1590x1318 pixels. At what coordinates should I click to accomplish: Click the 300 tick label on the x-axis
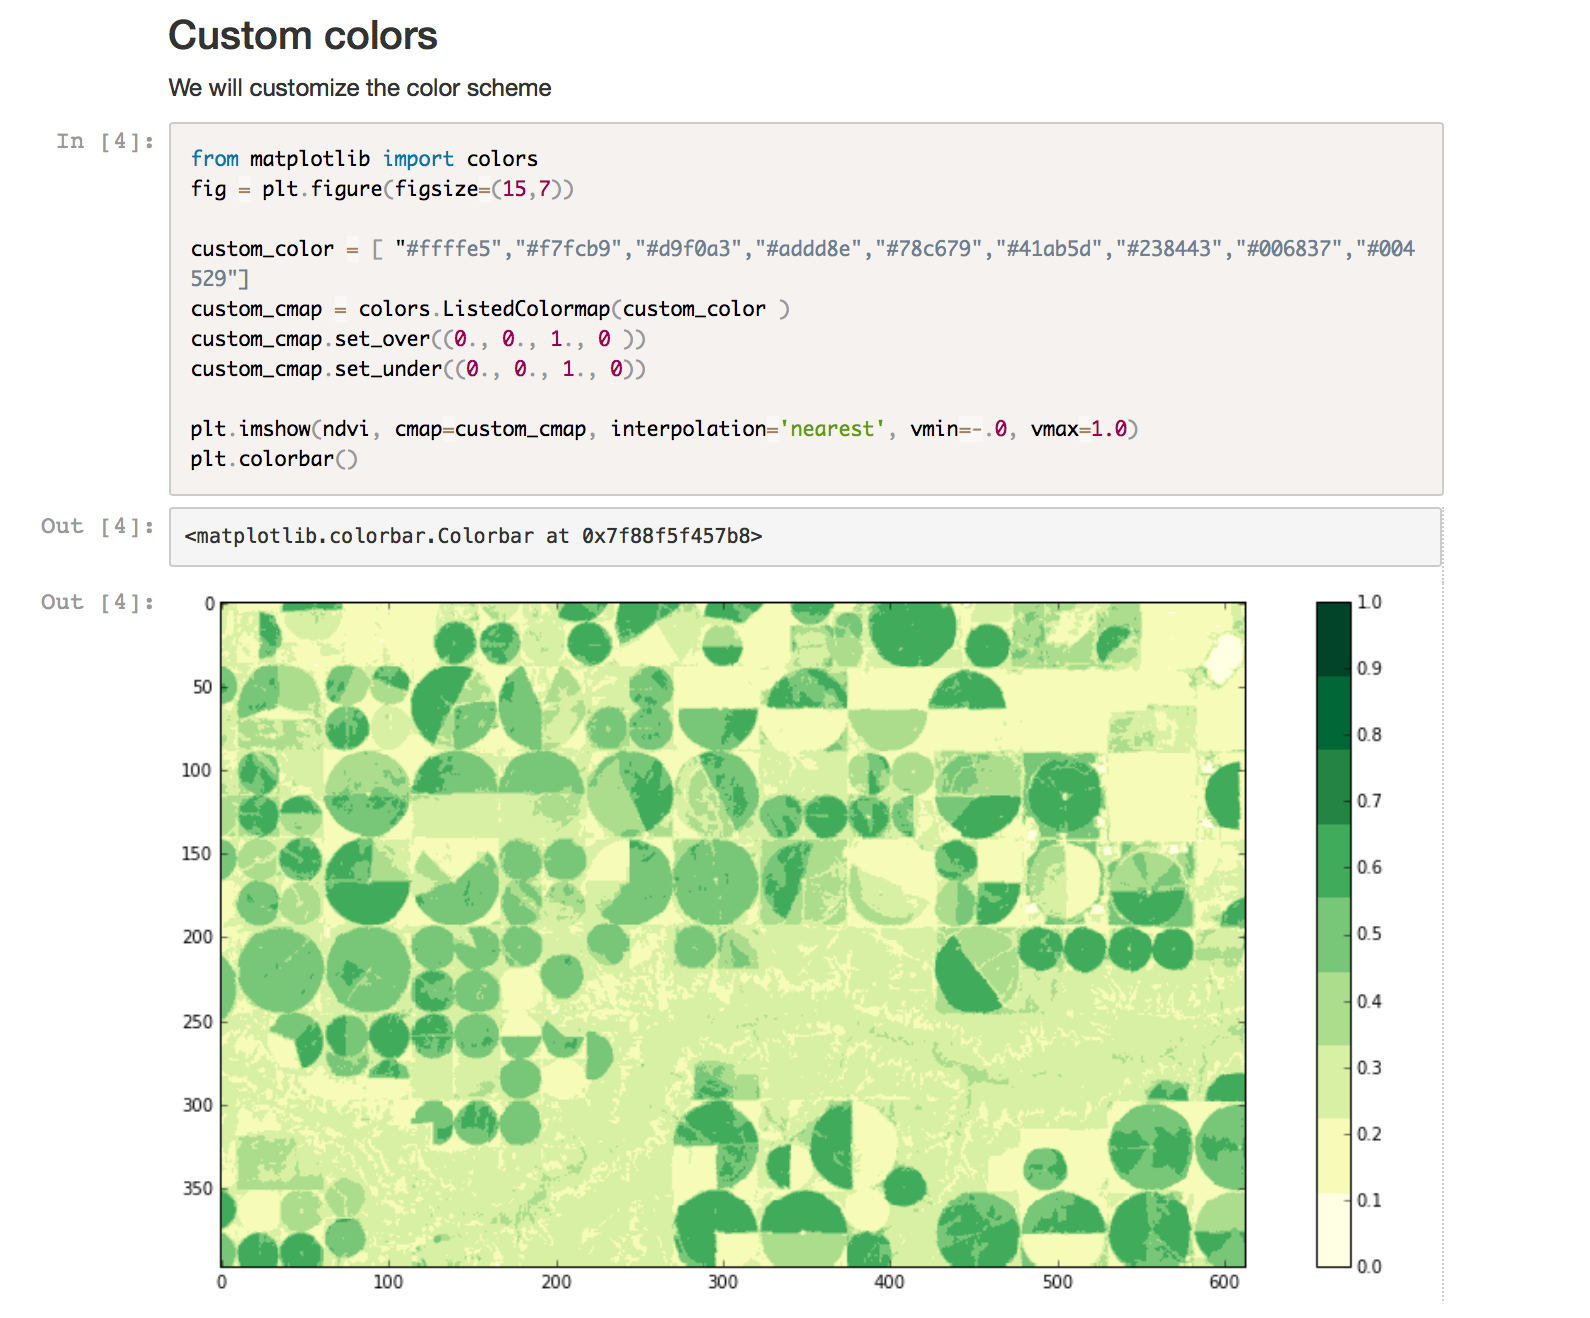pos(722,1282)
